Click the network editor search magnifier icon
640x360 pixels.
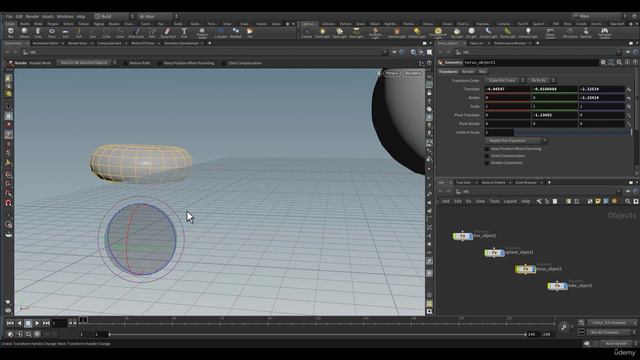click(x=628, y=201)
